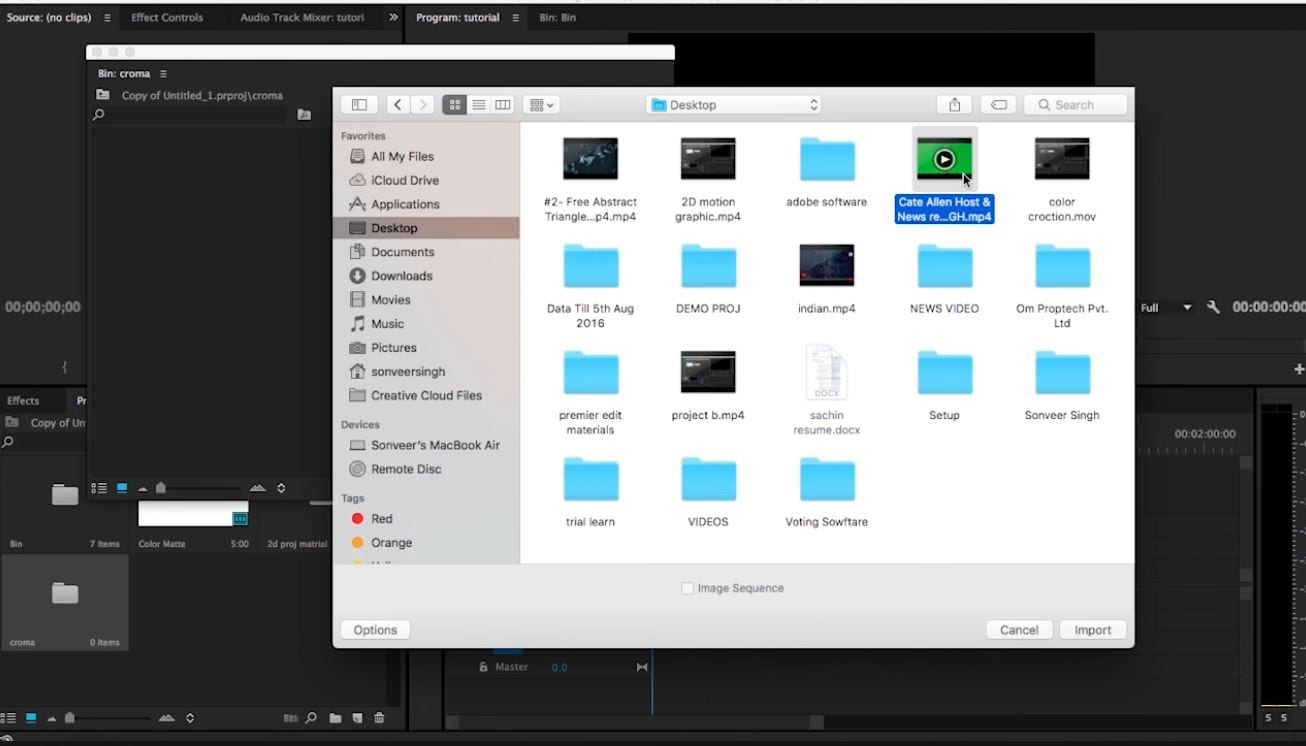Click the Tags icon in the Finder toolbar

pyautogui.click(x=998, y=104)
